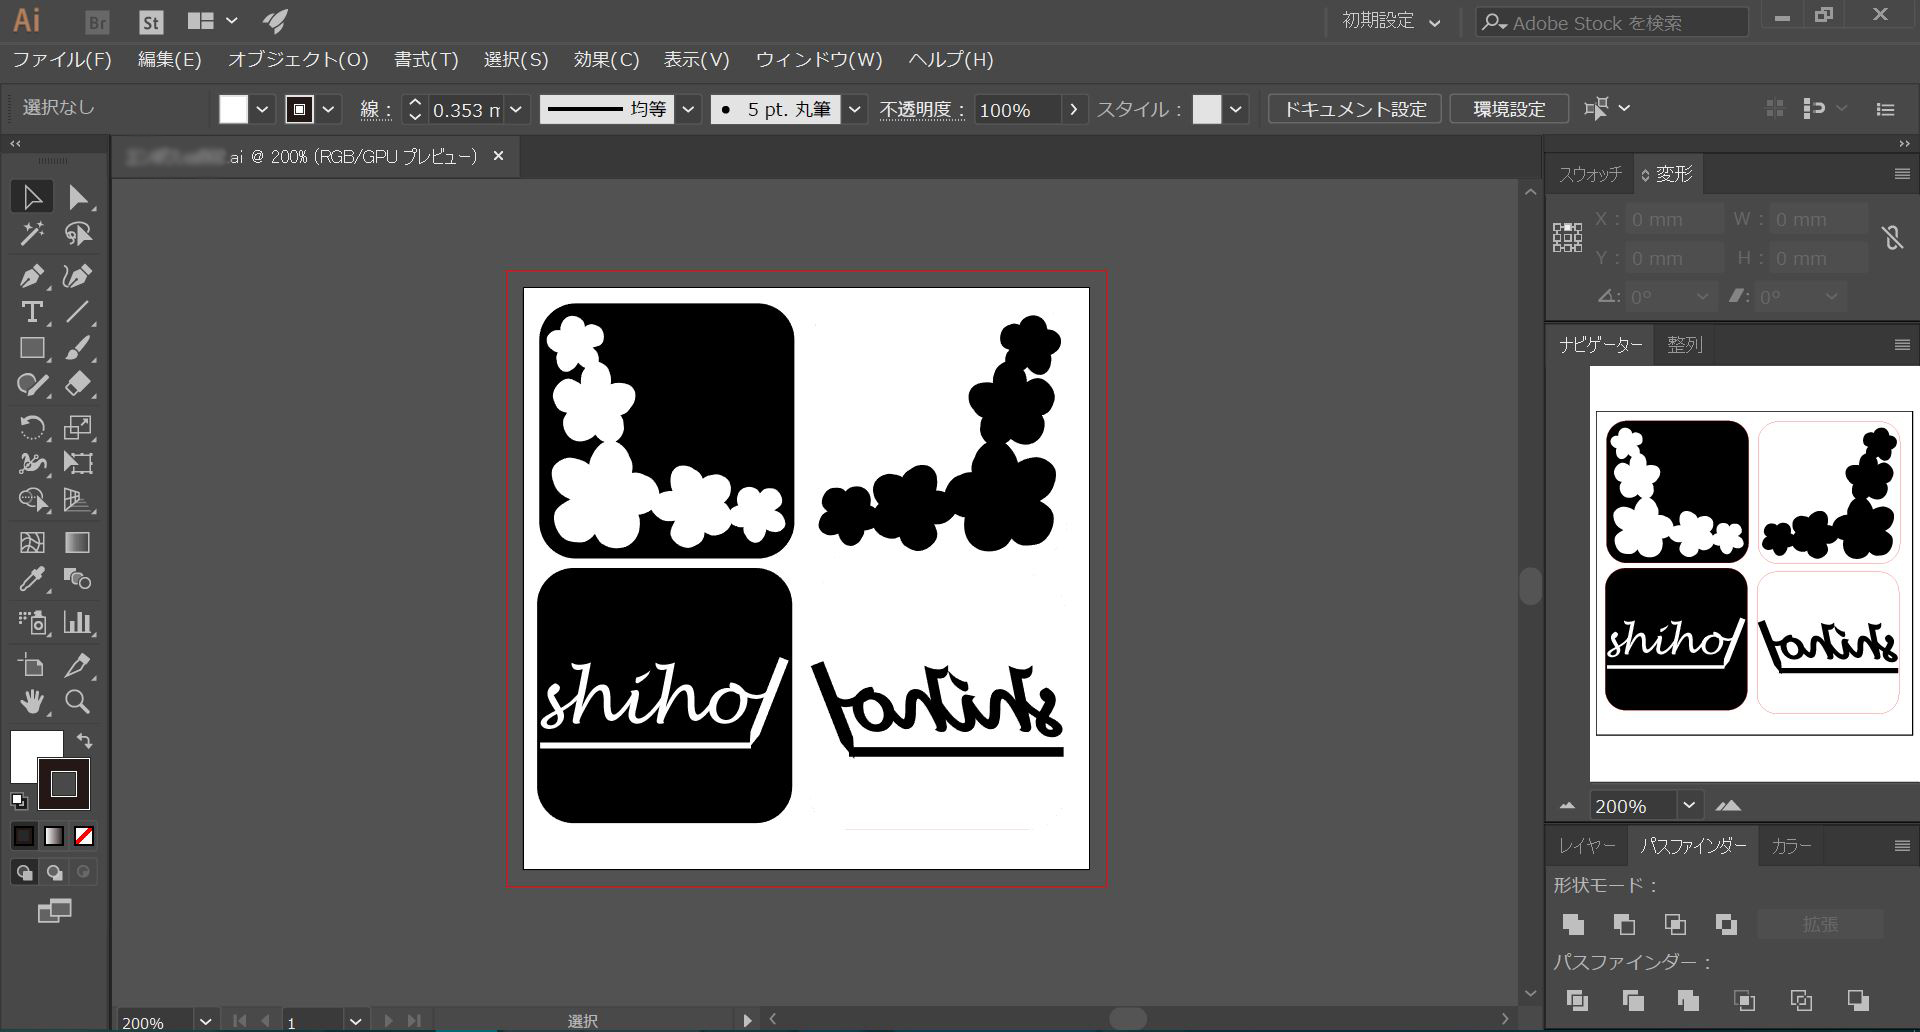This screenshot has width=1920, height=1032.
Task: Open the 5 pt. 丸筆 brush dropdown
Action: [x=855, y=109]
